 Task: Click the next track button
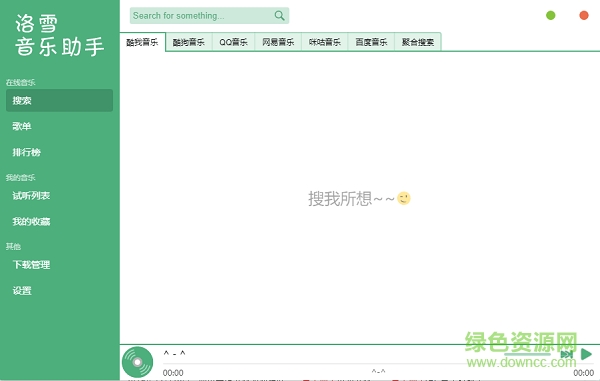567,354
